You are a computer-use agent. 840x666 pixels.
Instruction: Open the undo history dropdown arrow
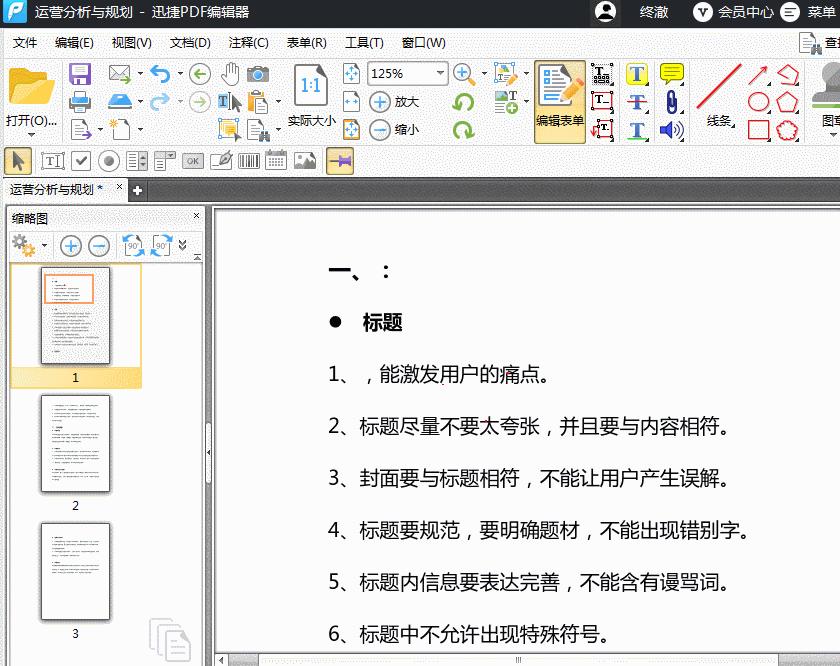pyautogui.click(x=180, y=73)
